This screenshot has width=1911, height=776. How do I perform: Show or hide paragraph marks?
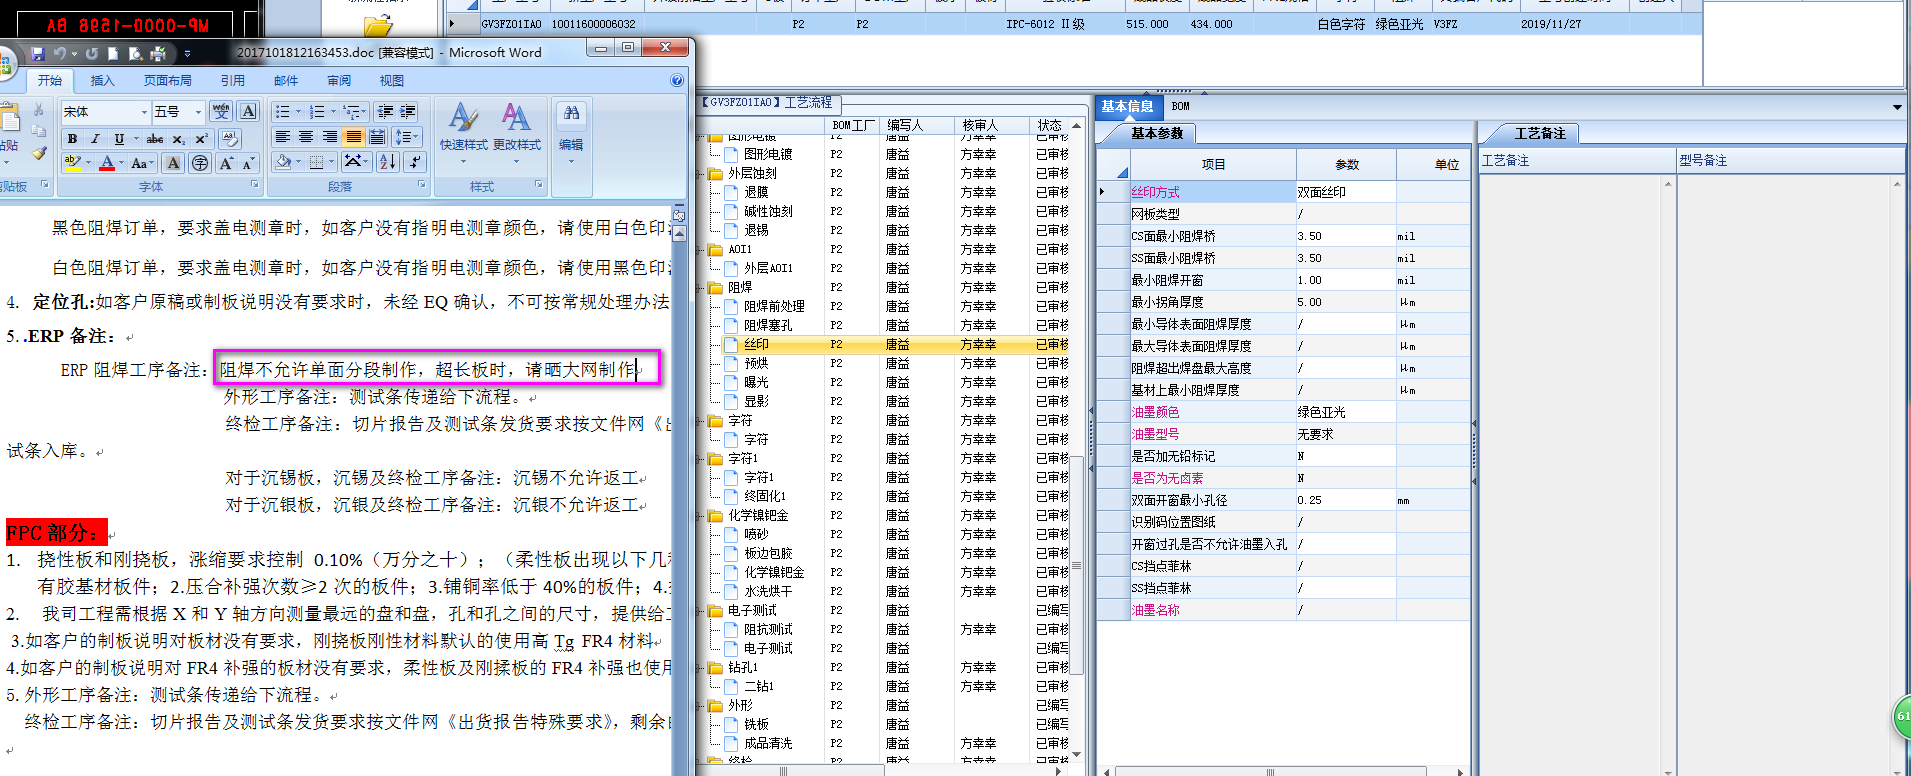coord(415,161)
